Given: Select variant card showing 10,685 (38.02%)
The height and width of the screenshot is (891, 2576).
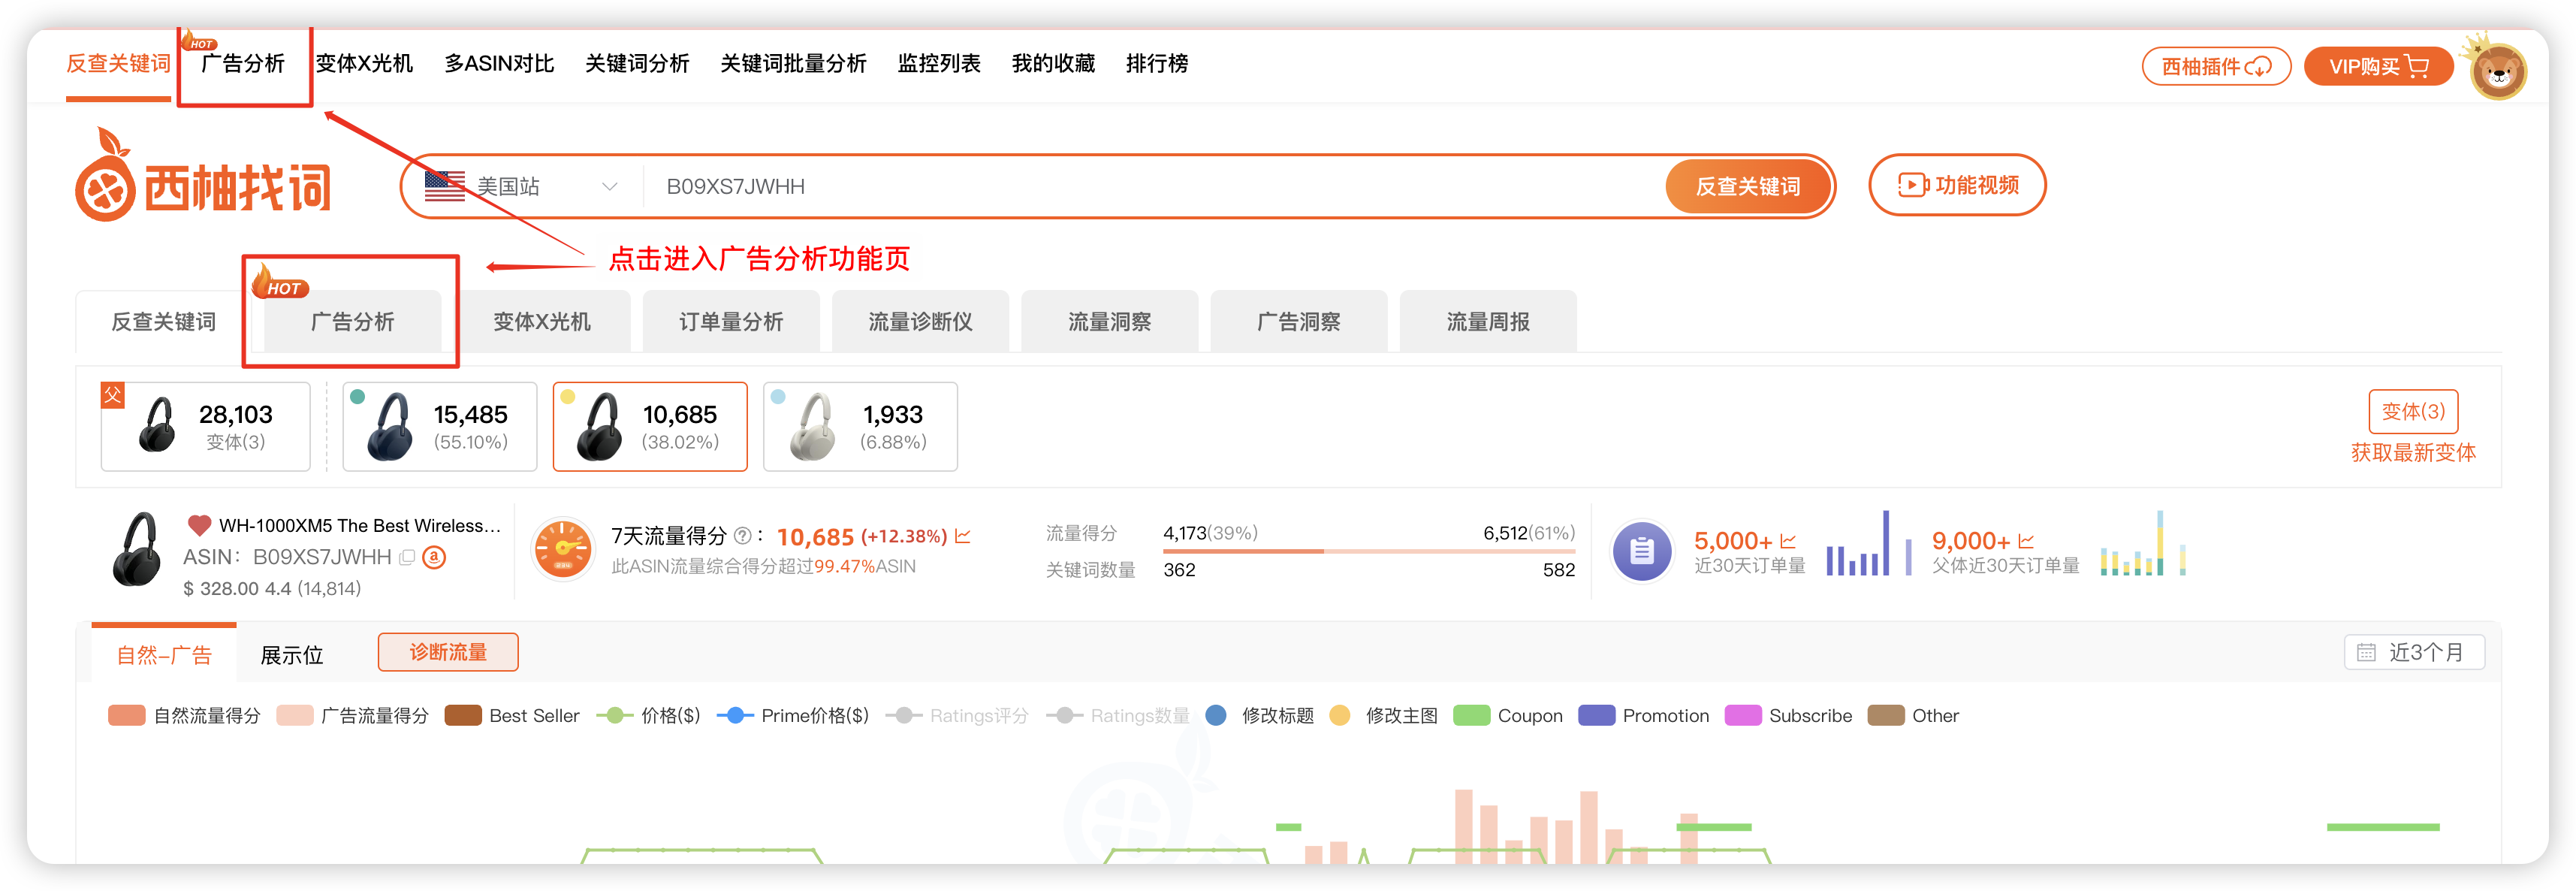Looking at the screenshot, I should [650, 426].
